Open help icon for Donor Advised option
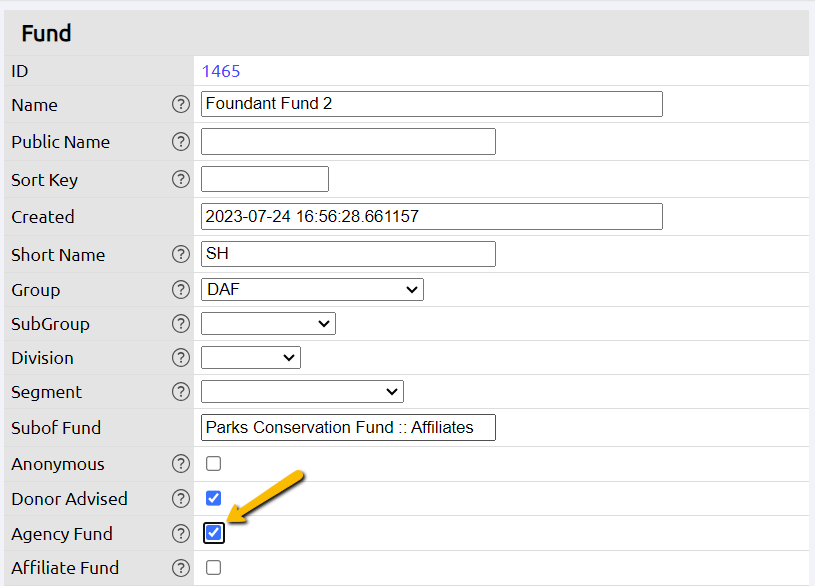Viewport: 815px width, 586px height. tap(181, 498)
